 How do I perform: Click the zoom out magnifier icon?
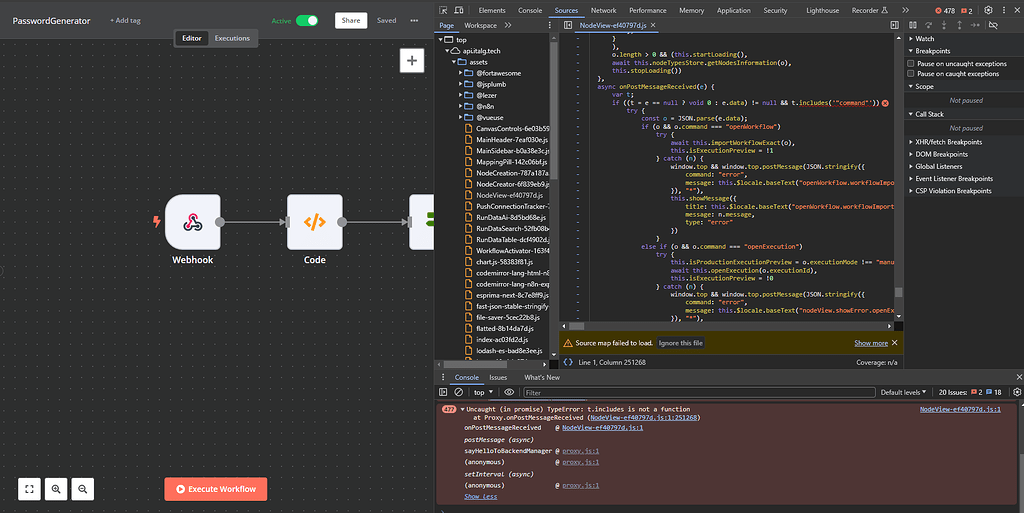point(84,489)
